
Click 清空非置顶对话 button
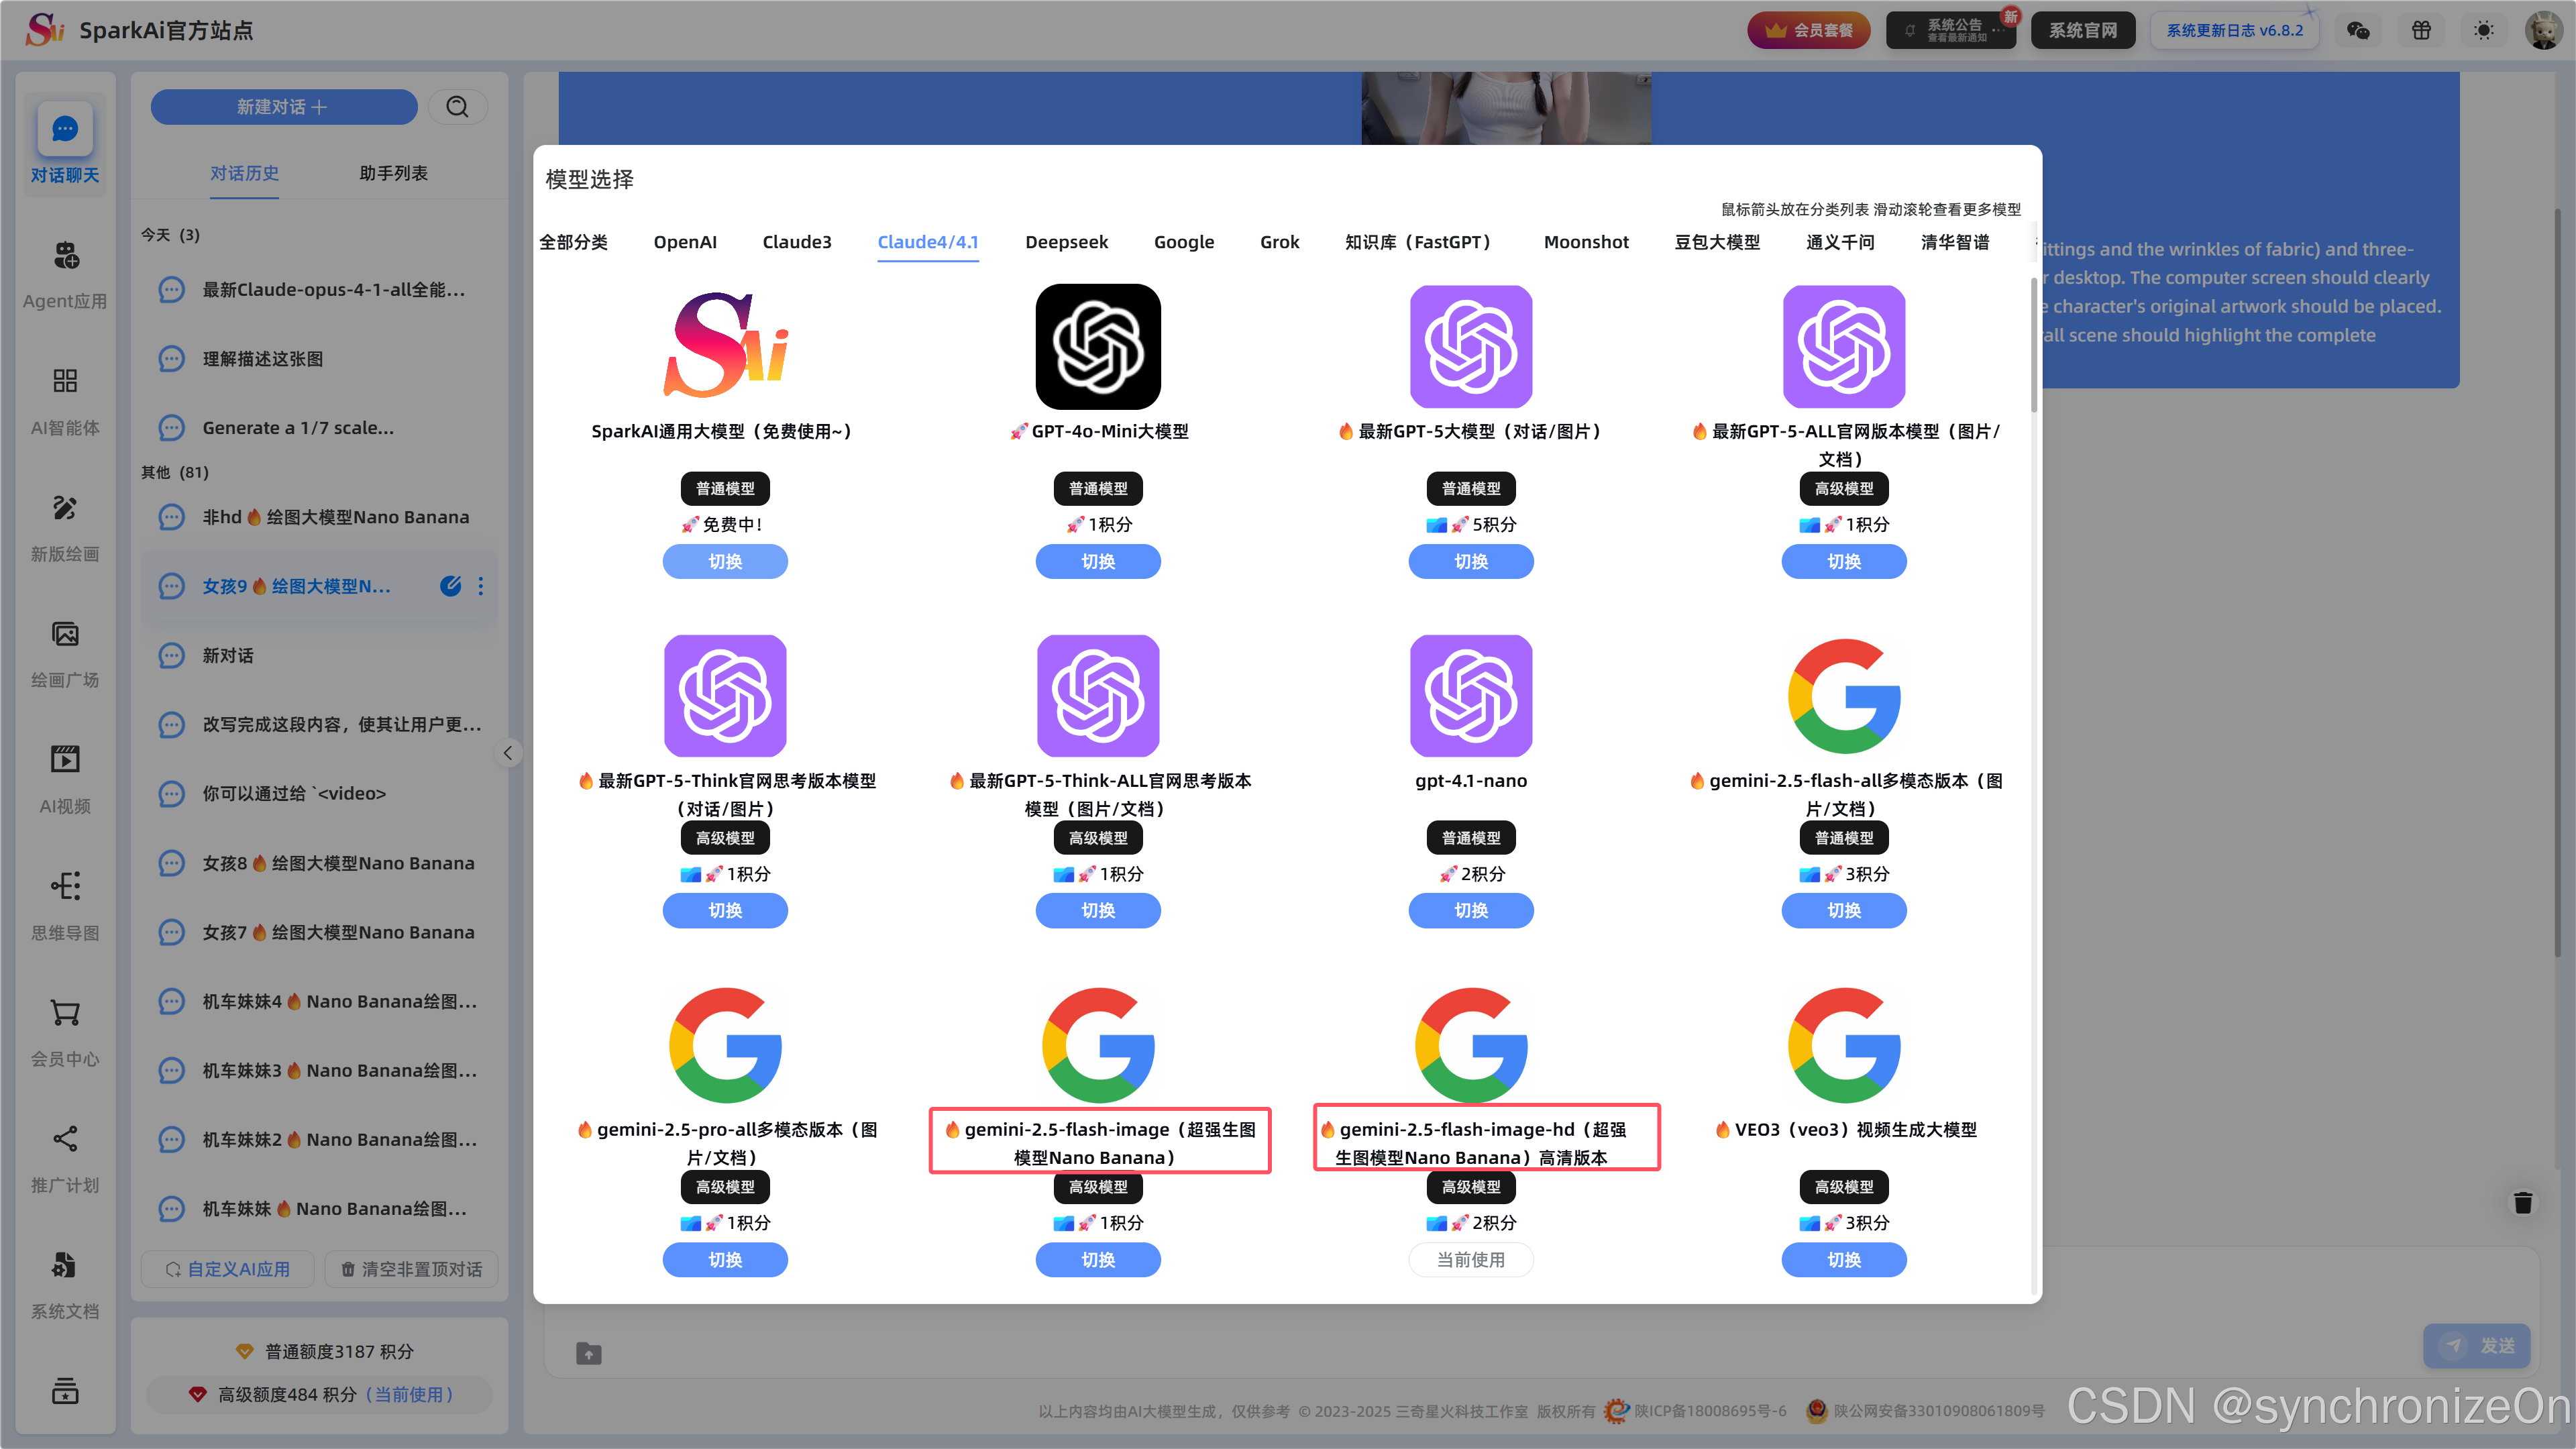(x=411, y=1269)
